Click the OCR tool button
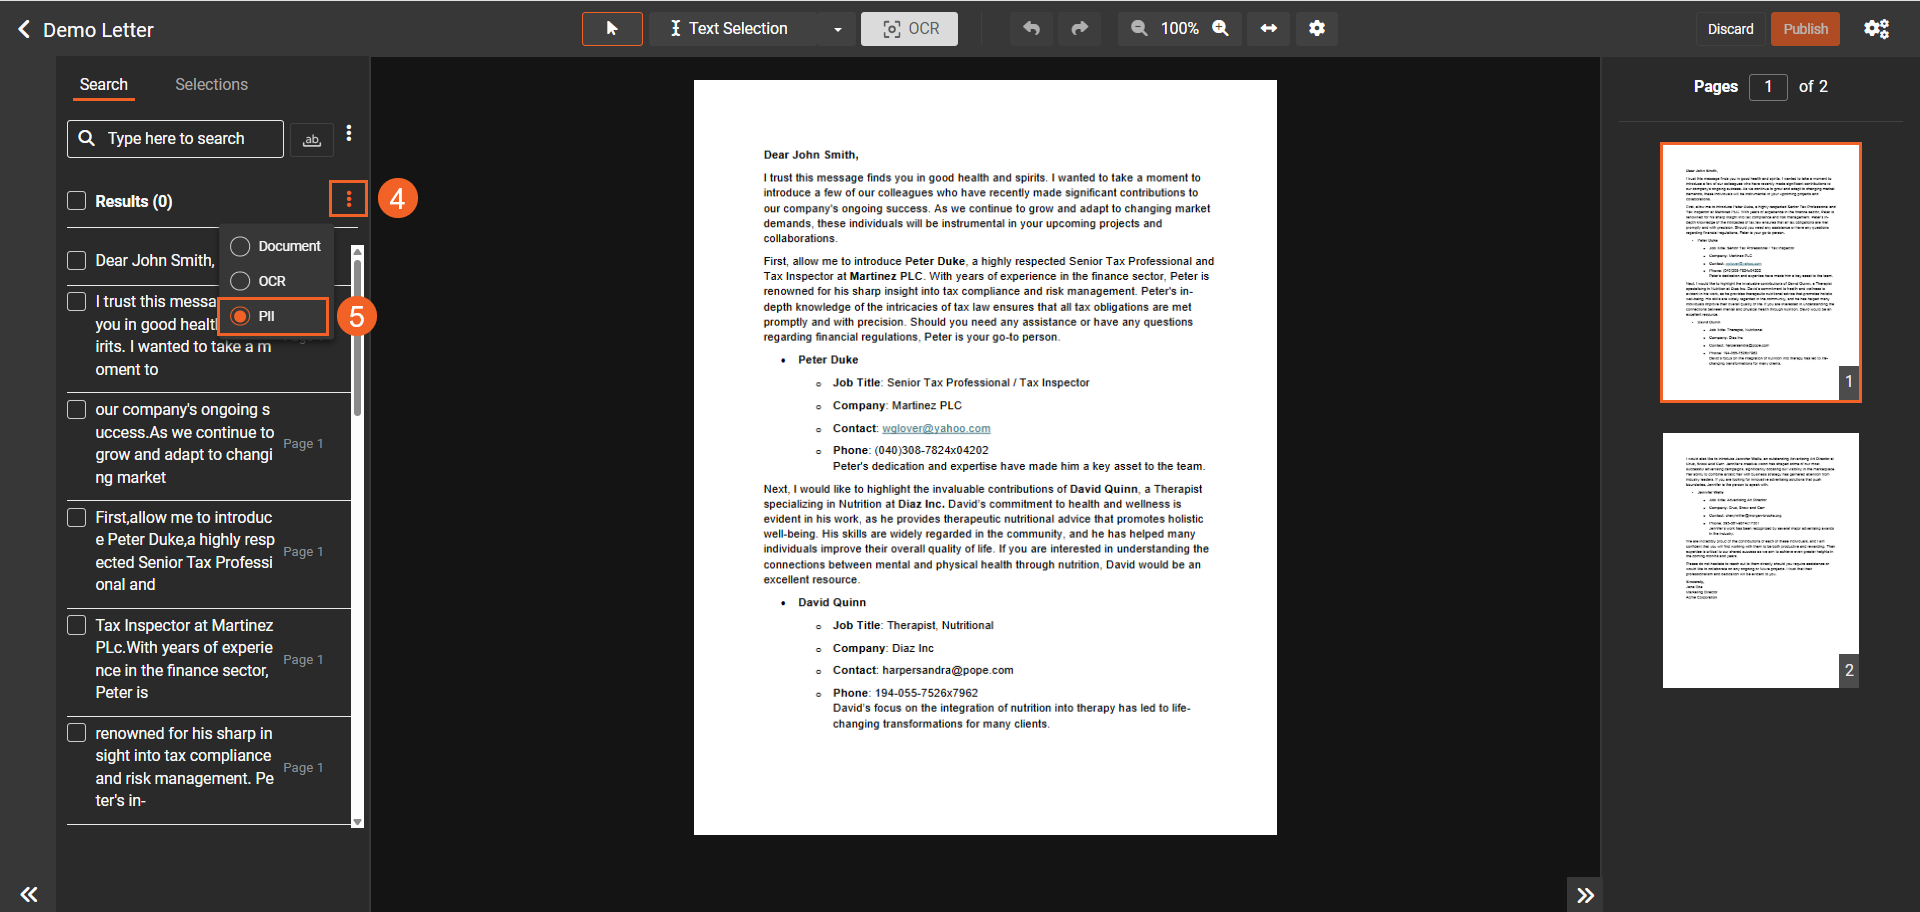1920x912 pixels. [909, 29]
